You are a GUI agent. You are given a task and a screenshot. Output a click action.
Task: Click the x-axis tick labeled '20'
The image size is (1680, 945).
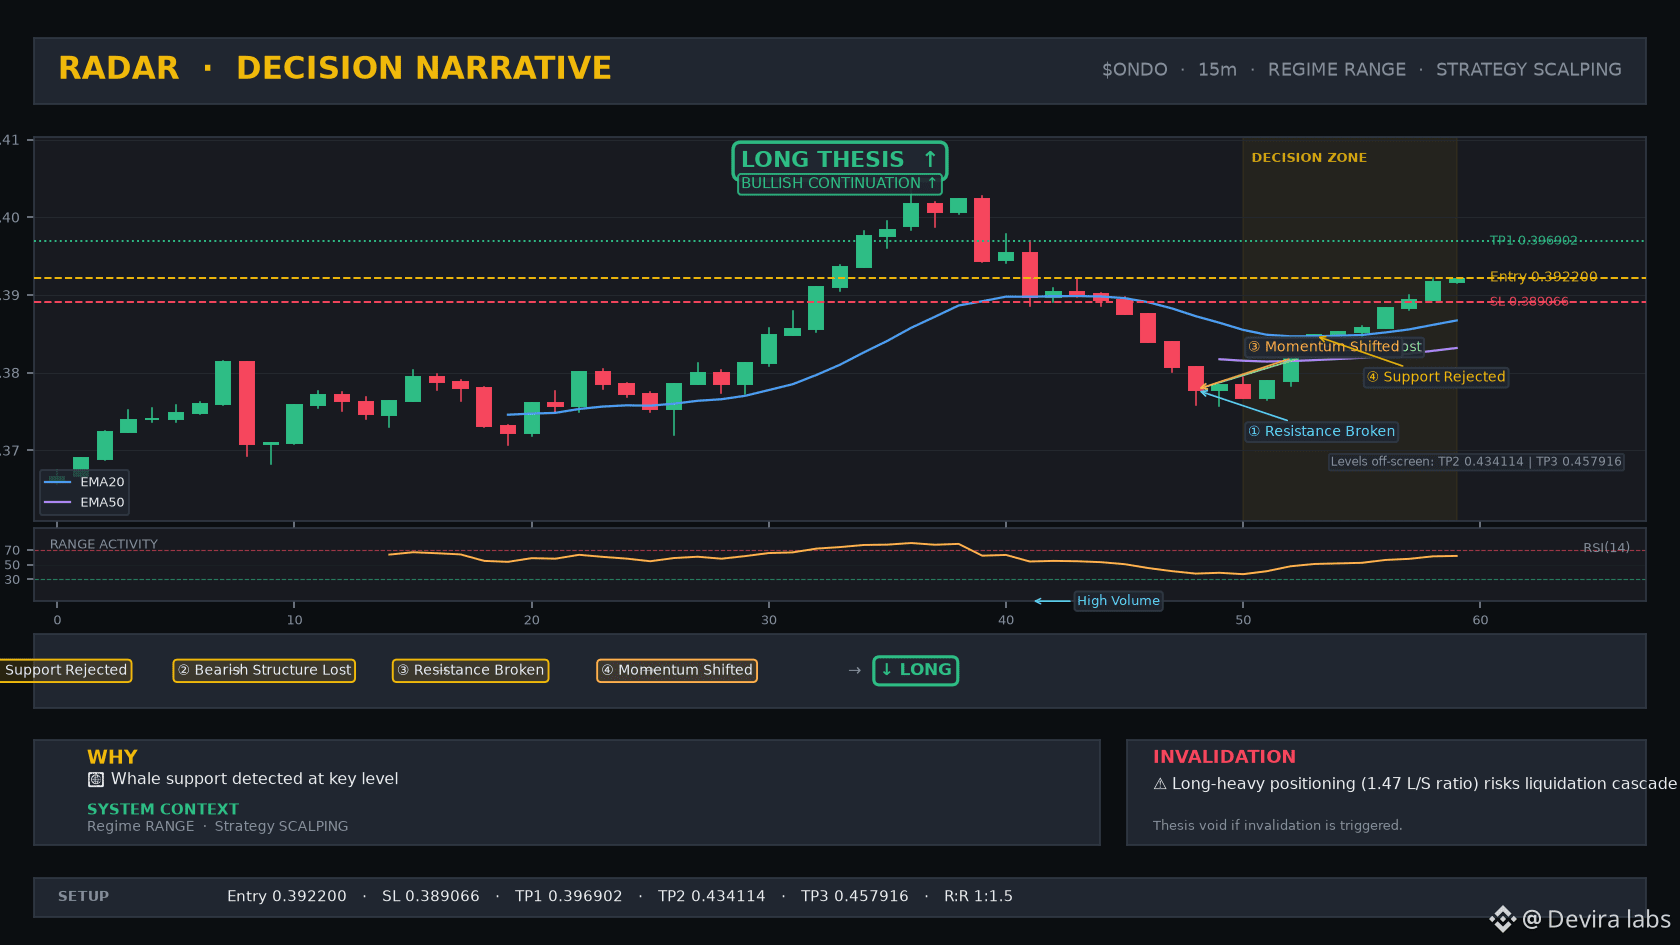pyautogui.click(x=531, y=620)
